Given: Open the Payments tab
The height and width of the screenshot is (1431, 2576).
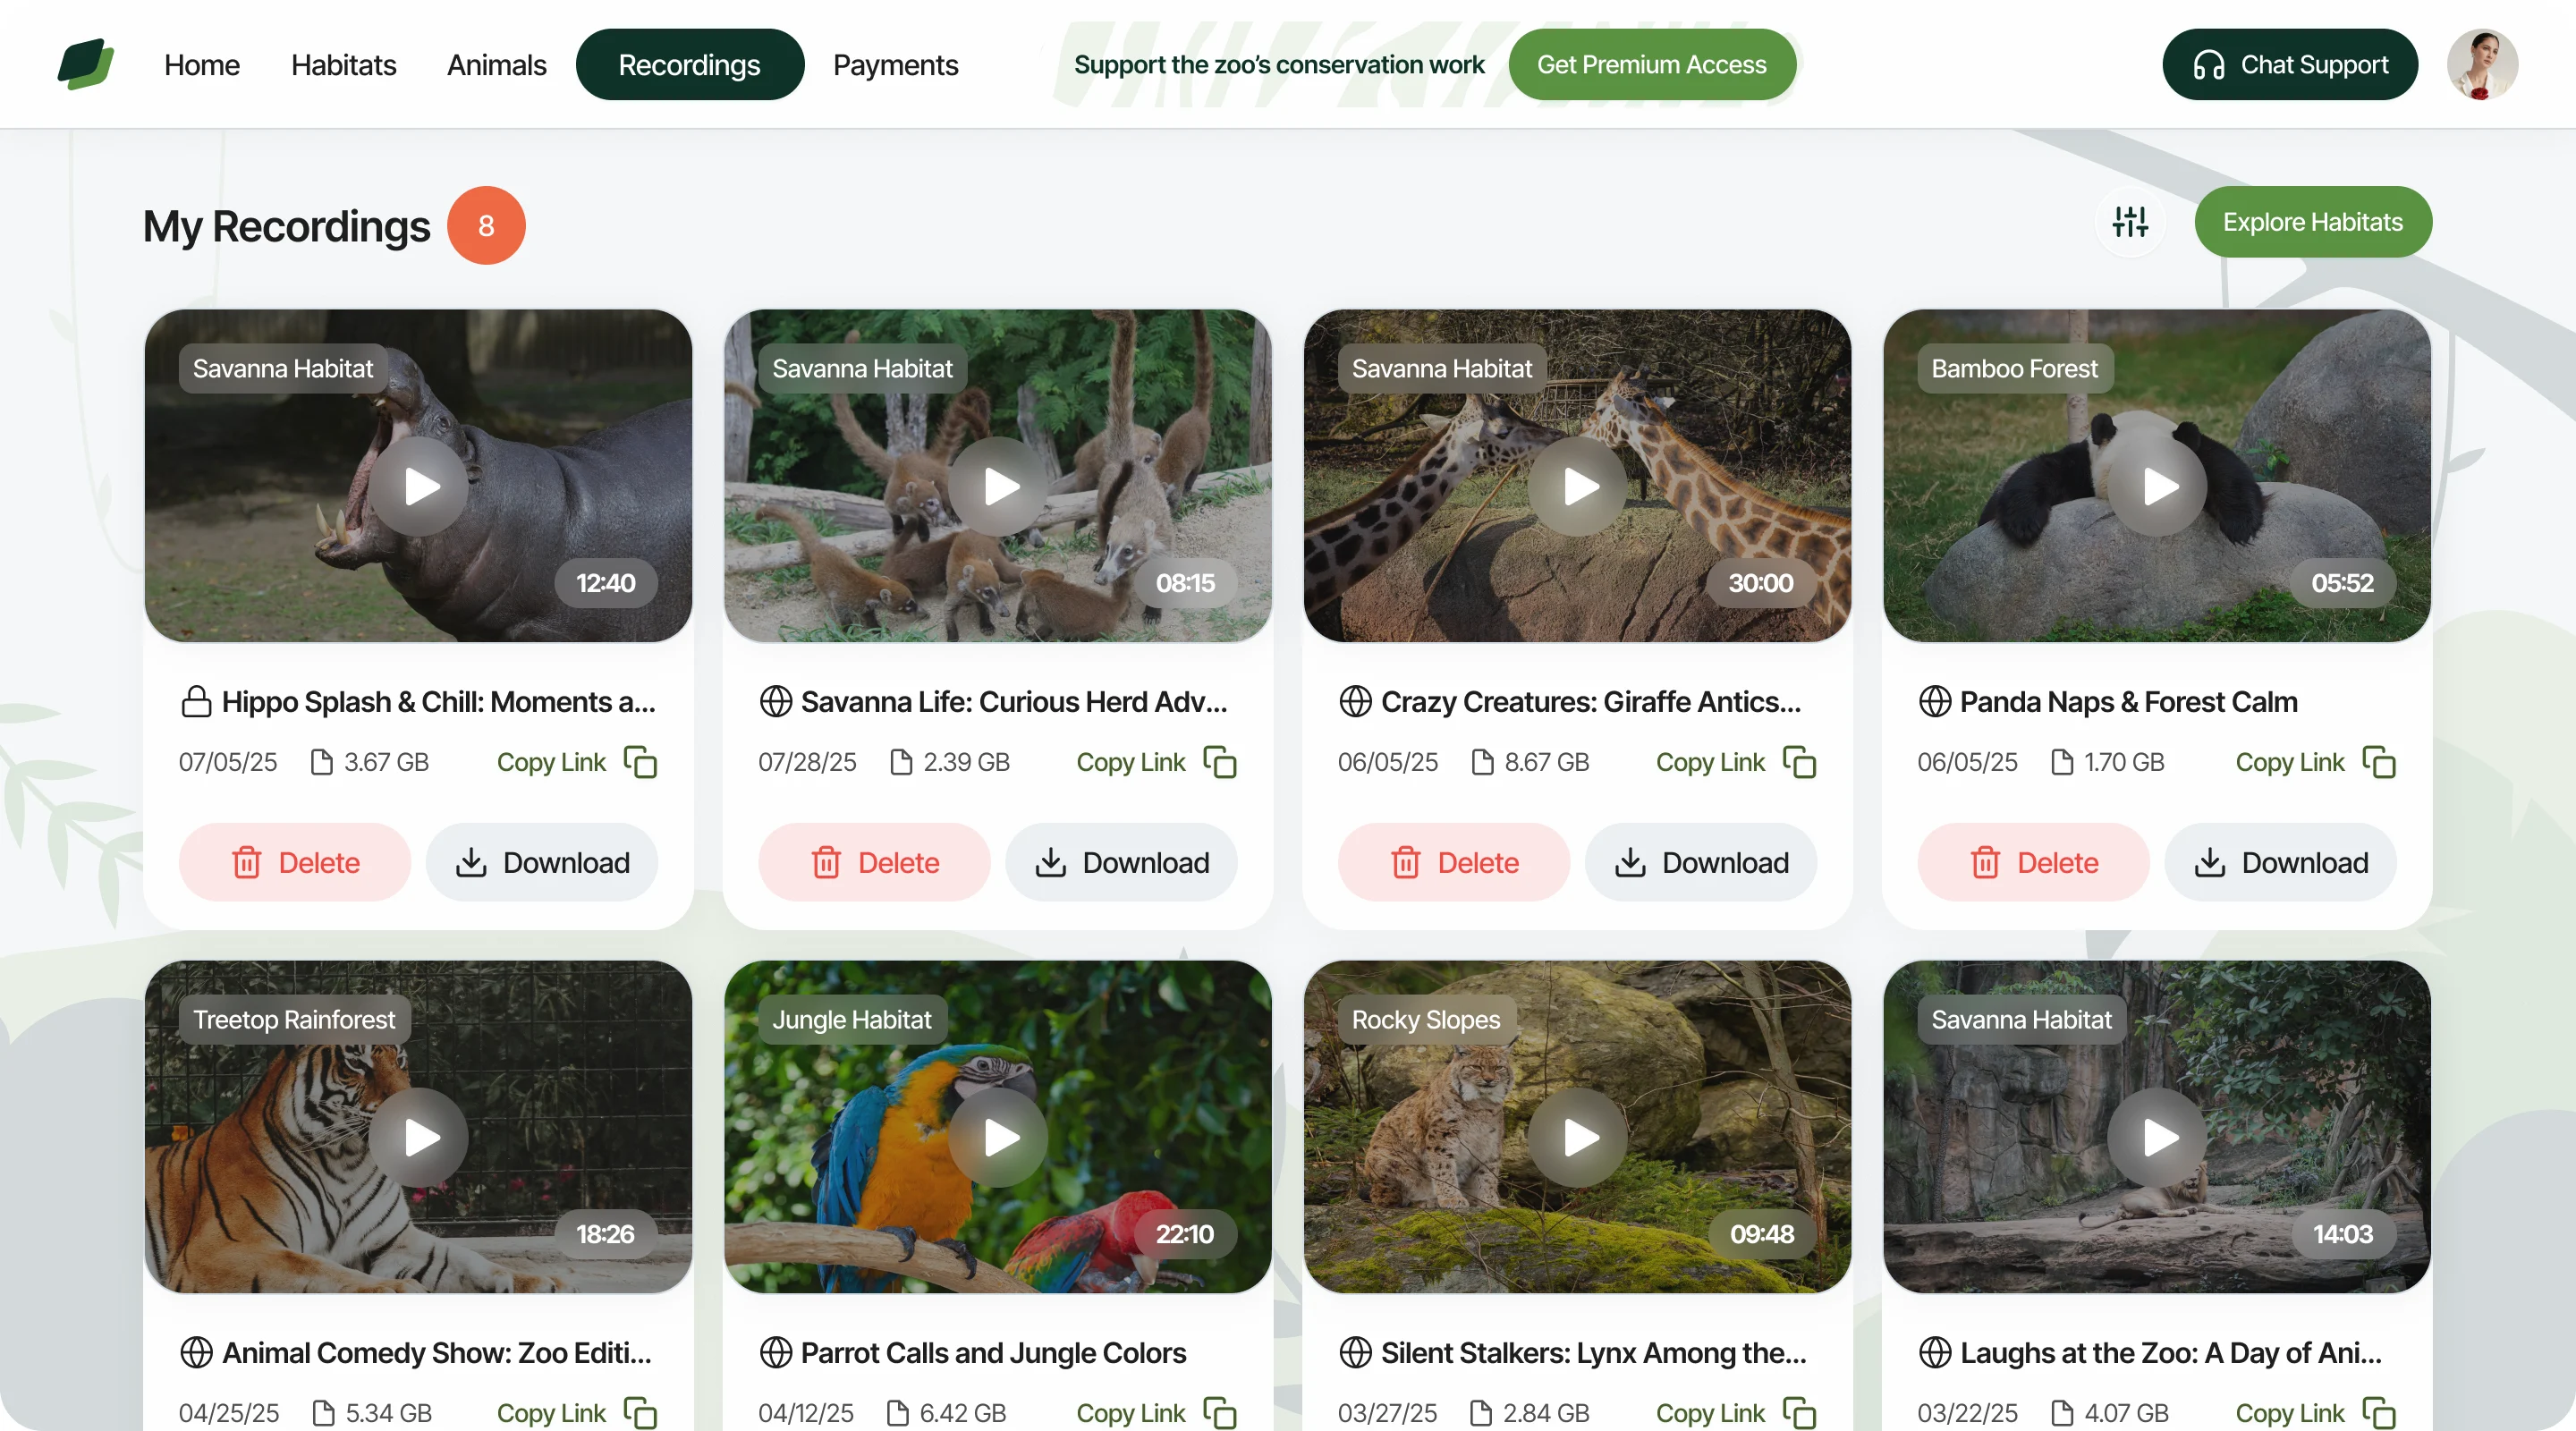Looking at the screenshot, I should click(x=895, y=65).
